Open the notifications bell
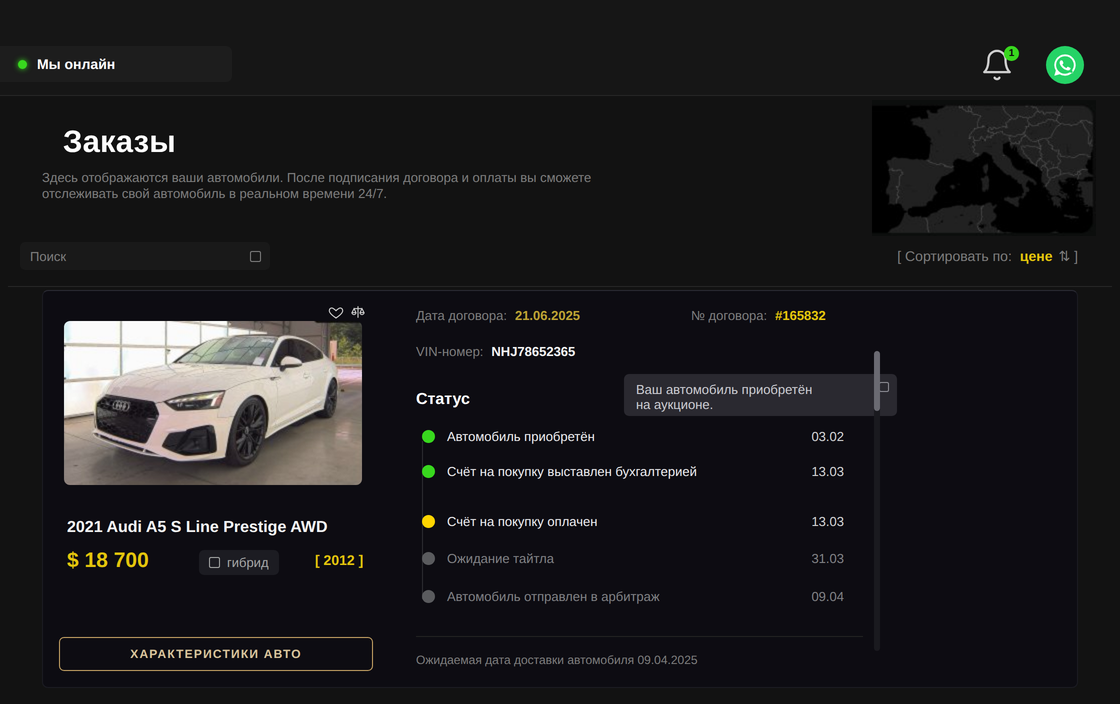 click(996, 65)
